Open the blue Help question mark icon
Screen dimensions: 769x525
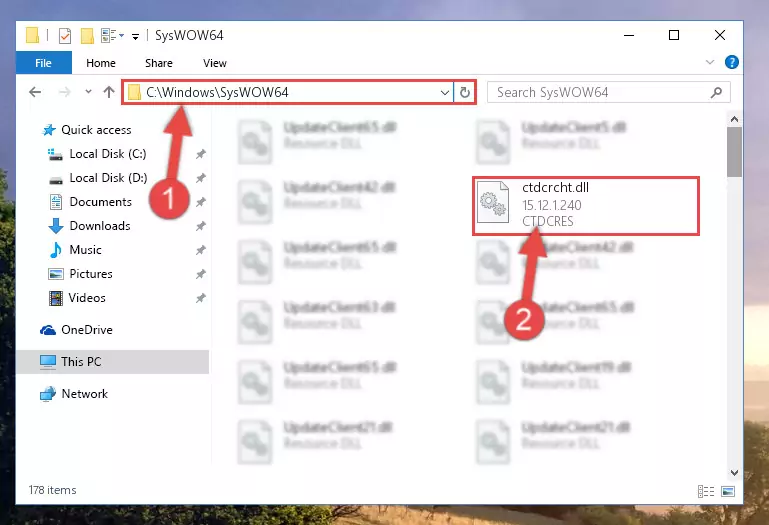732,62
